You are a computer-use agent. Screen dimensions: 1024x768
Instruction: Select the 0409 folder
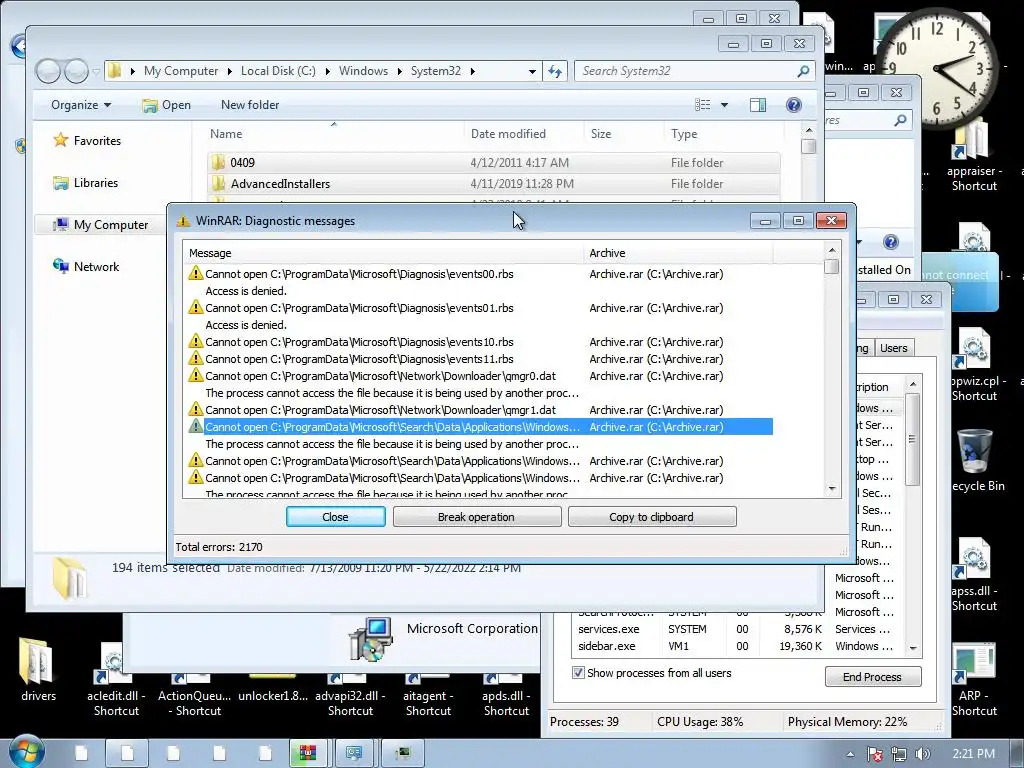click(x=494, y=163)
